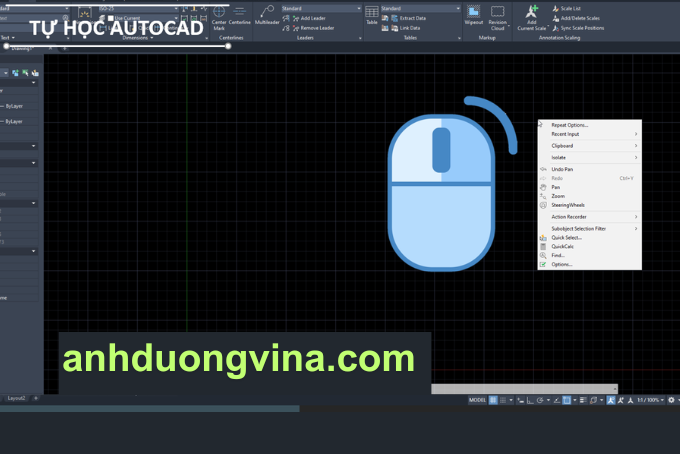Click Add Current Scale icon
680x454 pixels.
pyautogui.click(x=532, y=16)
